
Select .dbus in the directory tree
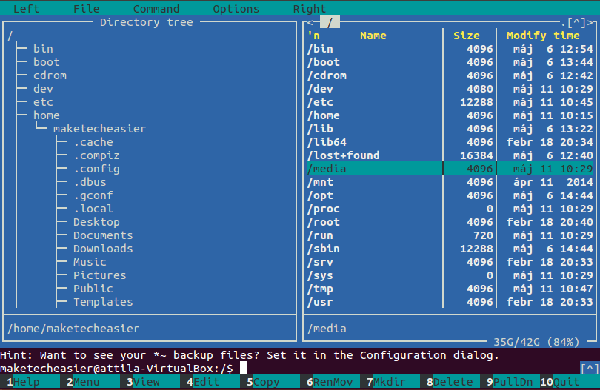[x=90, y=182]
